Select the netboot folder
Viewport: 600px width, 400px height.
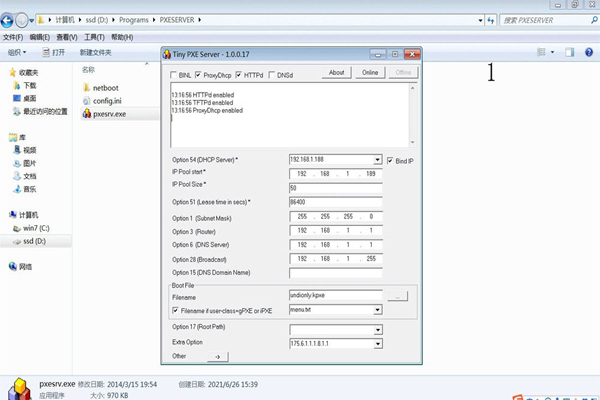101,88
